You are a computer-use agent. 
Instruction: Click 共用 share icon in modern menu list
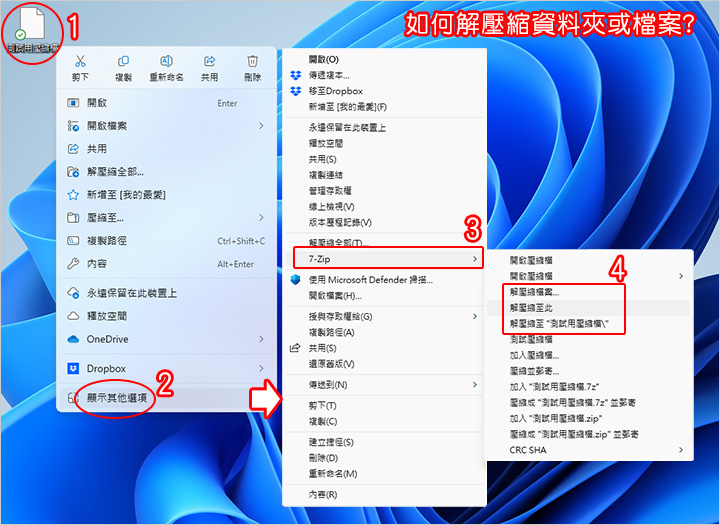[x=73, y=149]
